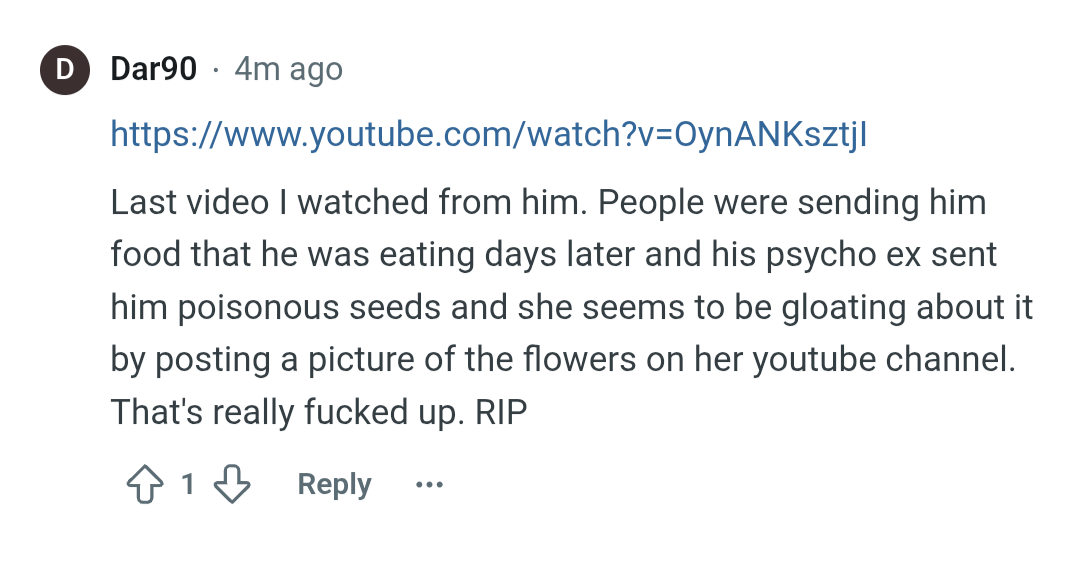
Task: Click the phrase 'People were sending him'
Action: pos(792,203)
